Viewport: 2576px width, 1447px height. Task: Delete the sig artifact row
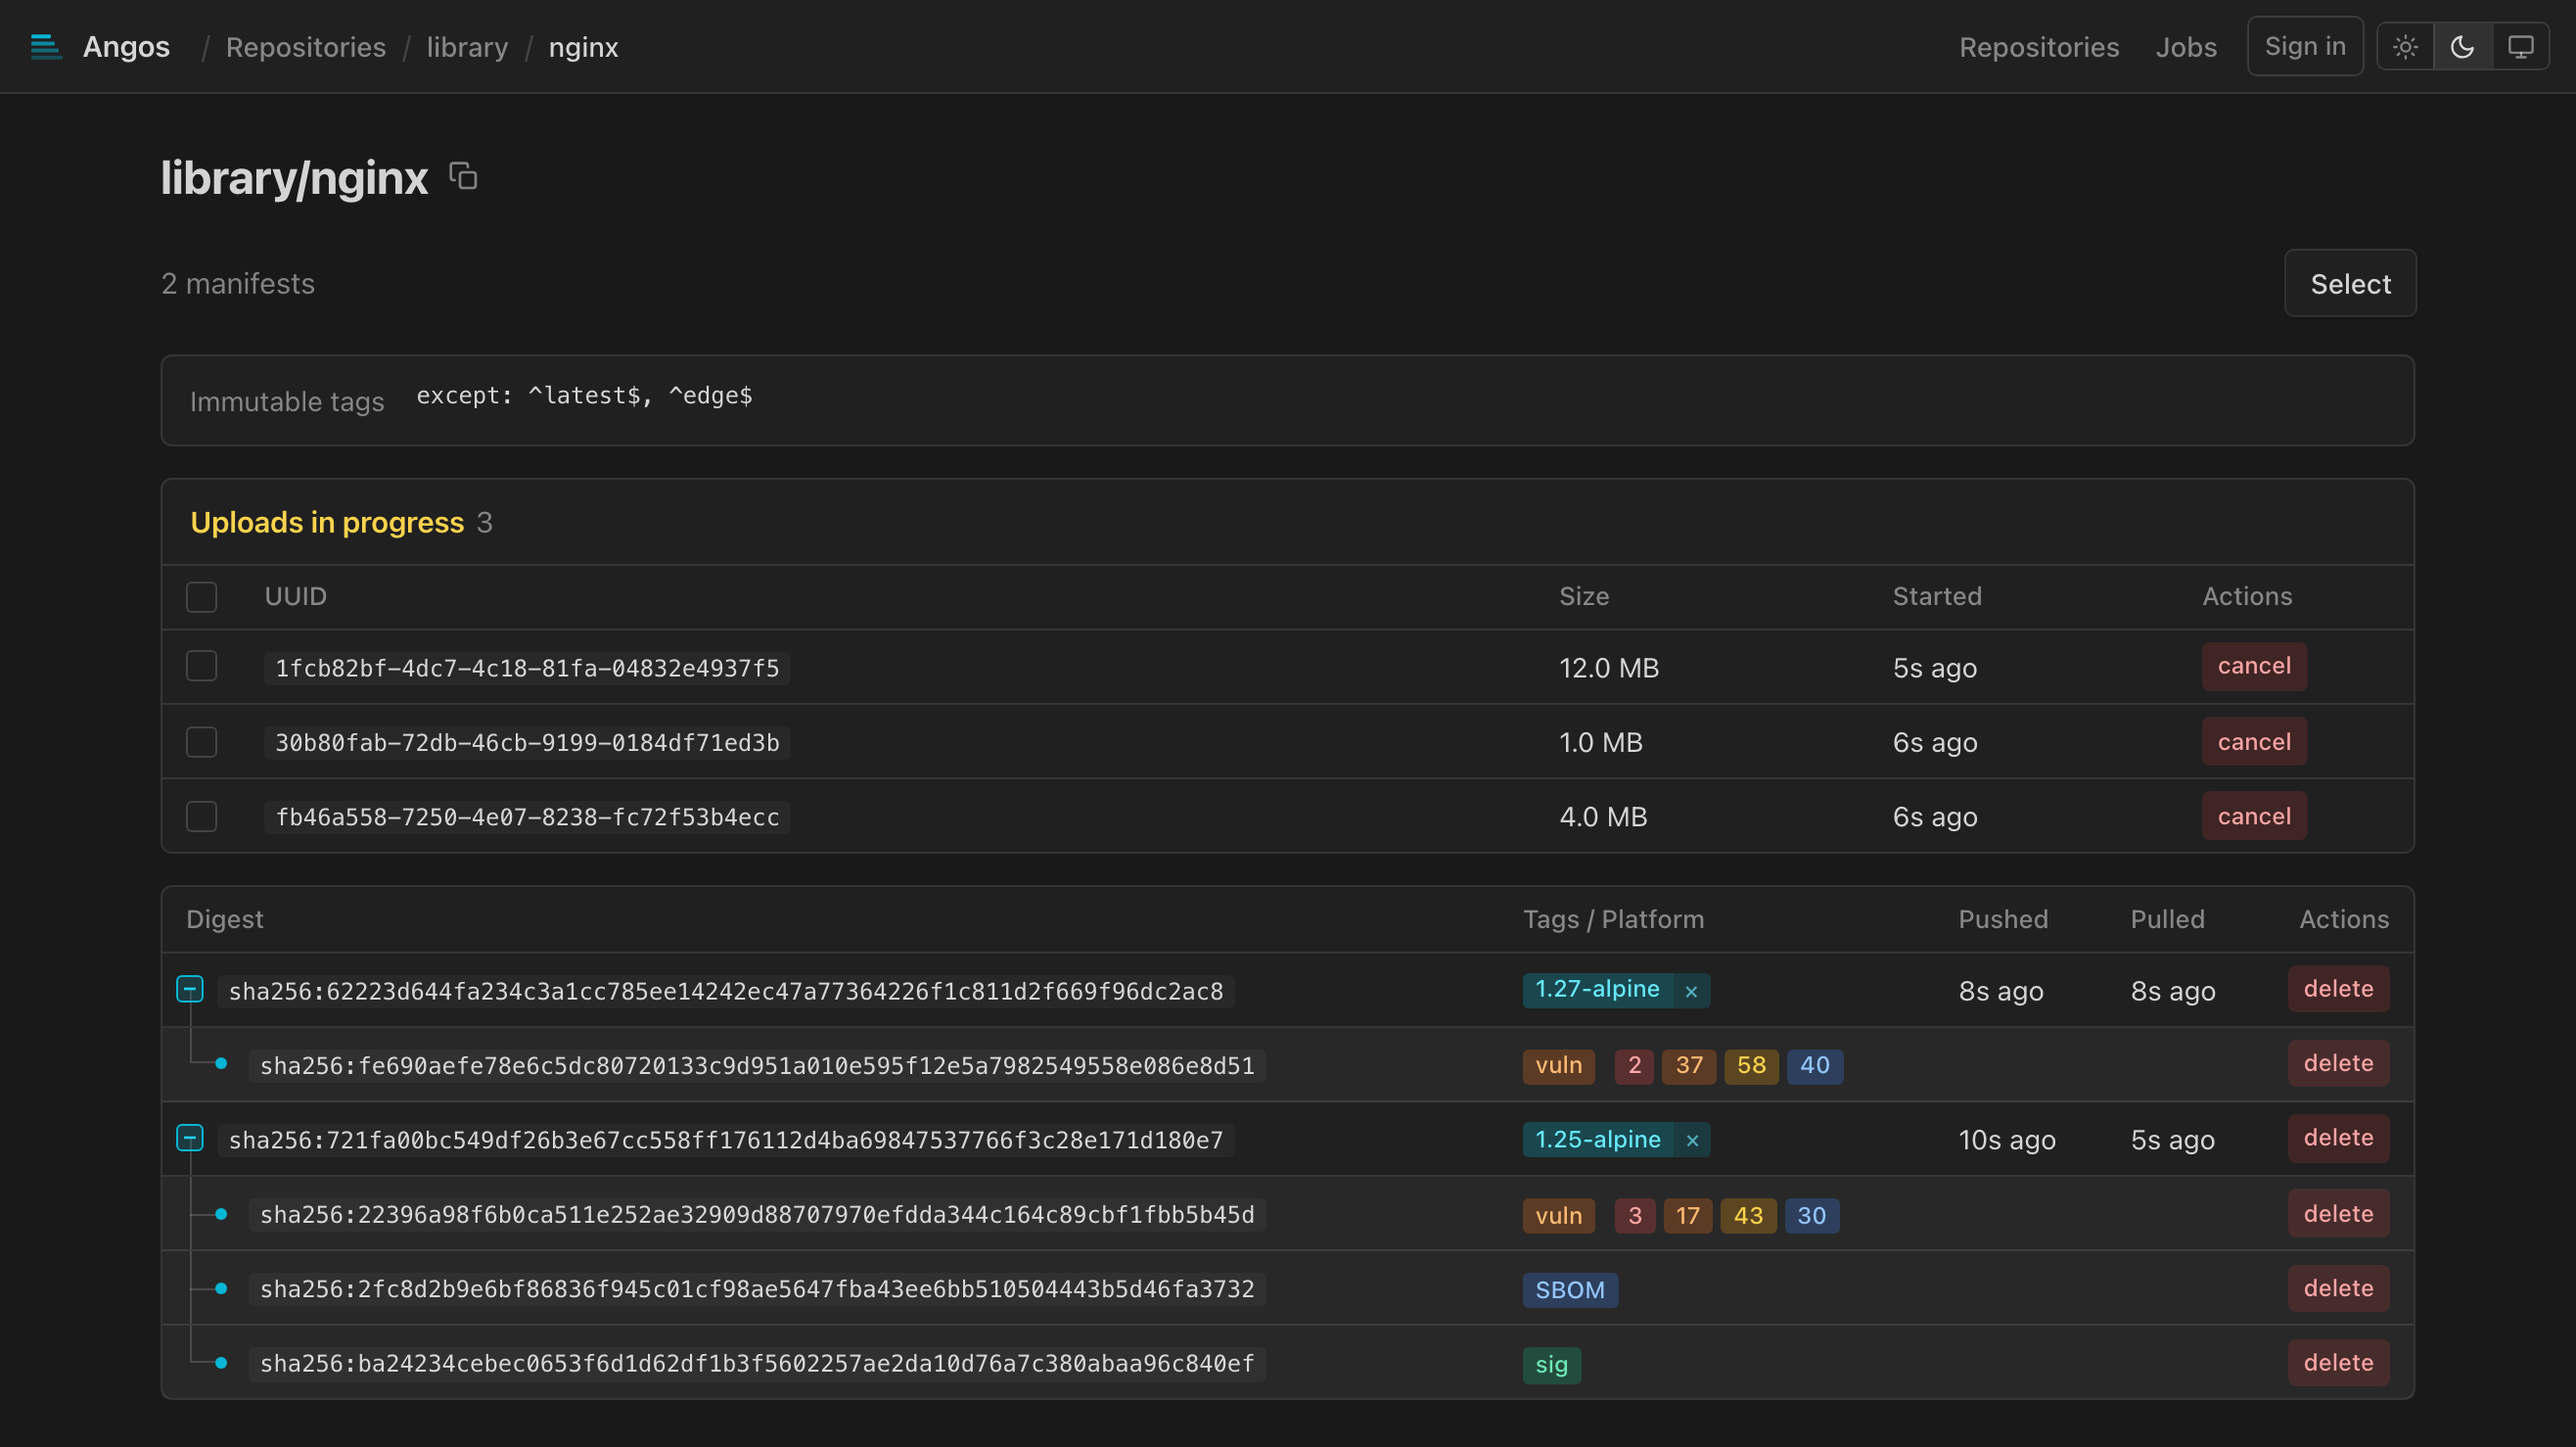coord(2338,1363)
